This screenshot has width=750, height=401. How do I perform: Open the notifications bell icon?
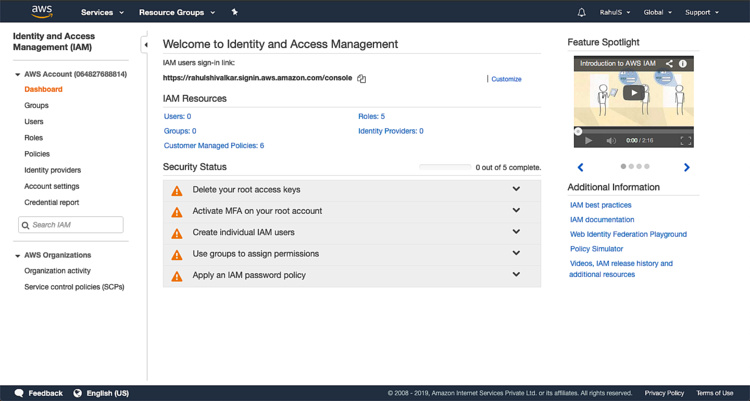pyautogui.click(x=582, y=13)
